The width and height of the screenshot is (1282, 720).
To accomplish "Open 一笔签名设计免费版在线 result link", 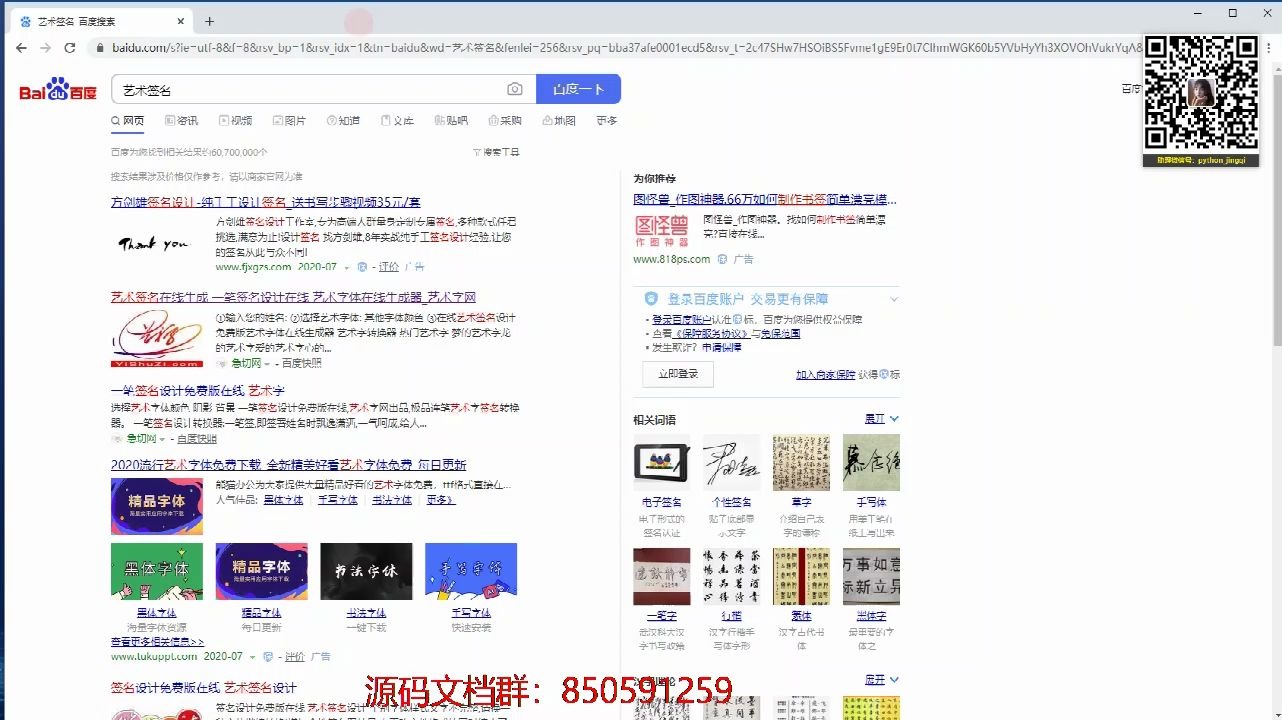I will [x=198, y=391].
